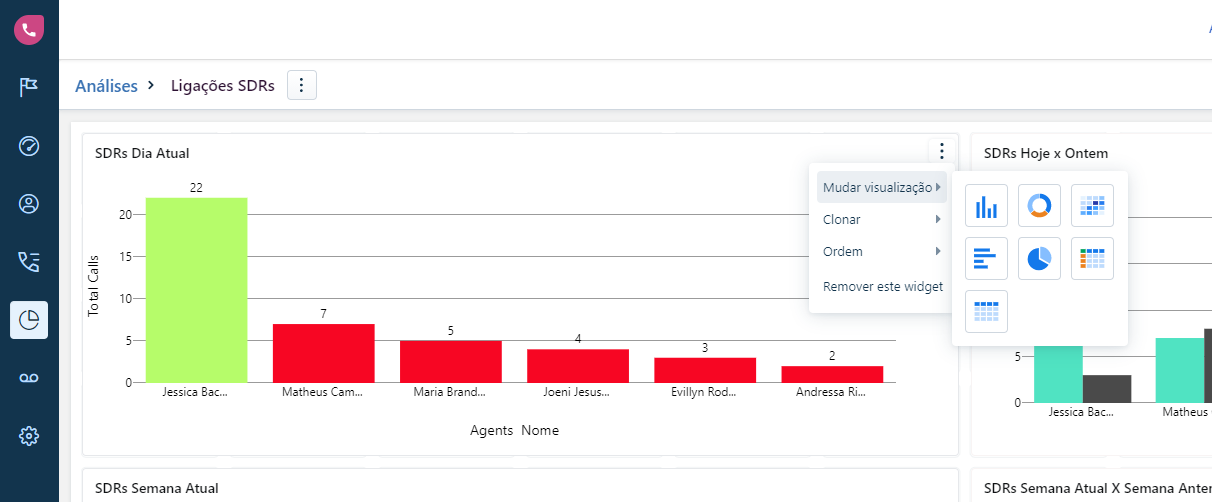Open the settings gear sidebar icon
Viewport: 1212px width, 502px height.
pos(29,435)
